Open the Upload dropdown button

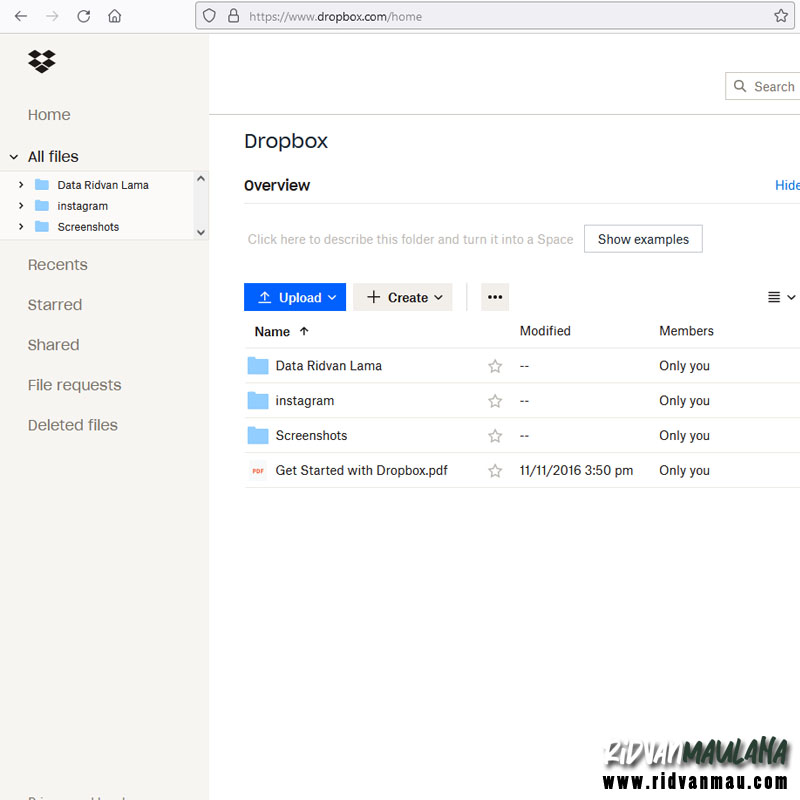295,297
